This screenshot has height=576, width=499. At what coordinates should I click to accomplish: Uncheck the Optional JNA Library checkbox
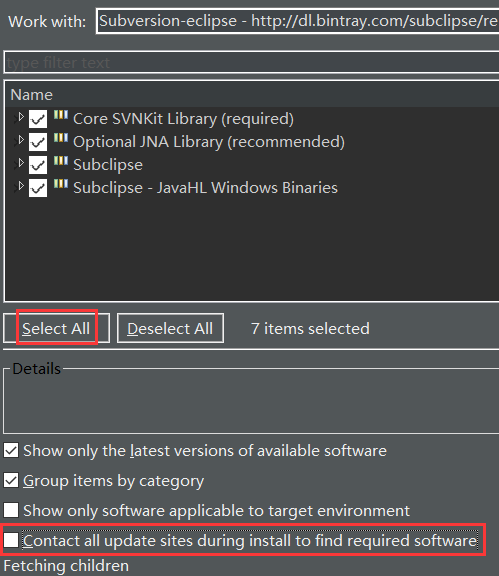(38, 142)
